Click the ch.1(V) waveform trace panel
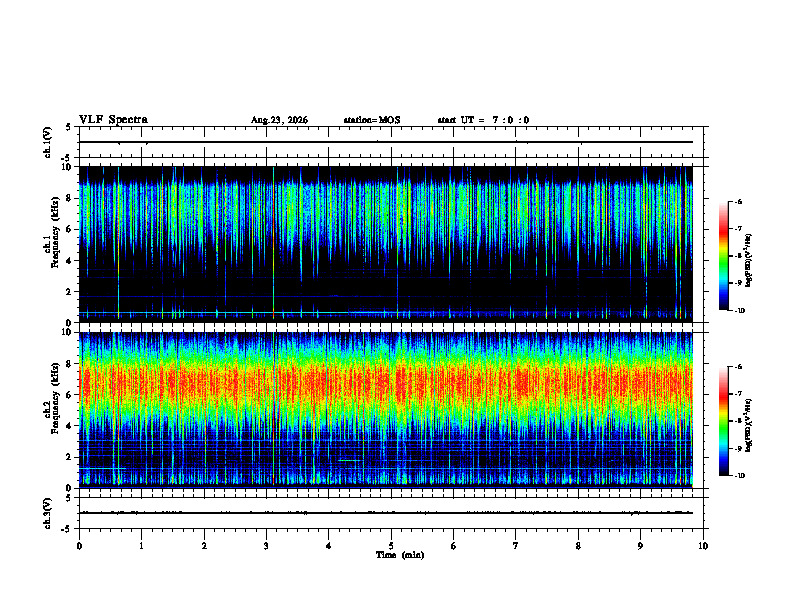The width and height of the screenshot is (792, 612). 391,142
